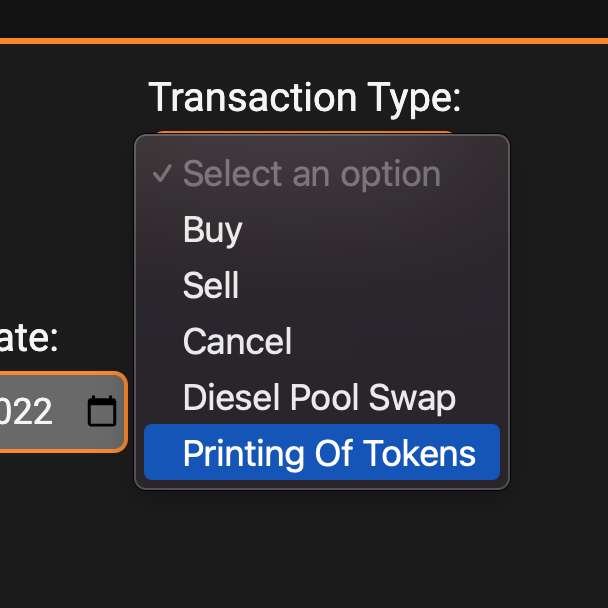The height and width of the screenshot is (608, 608).
Task: Show the calendar popup for the date
Action: (x=102, y=411)
